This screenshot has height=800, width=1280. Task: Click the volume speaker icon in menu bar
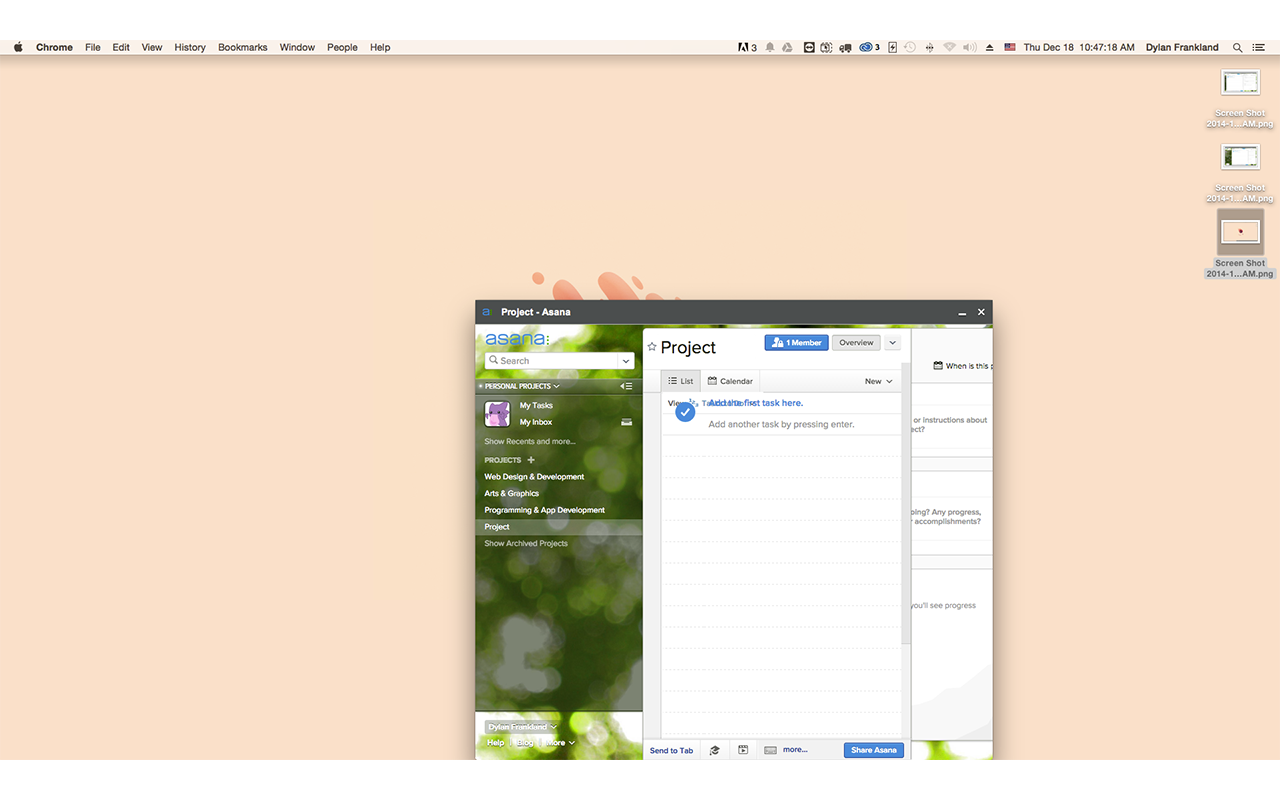tap(969, 47)
